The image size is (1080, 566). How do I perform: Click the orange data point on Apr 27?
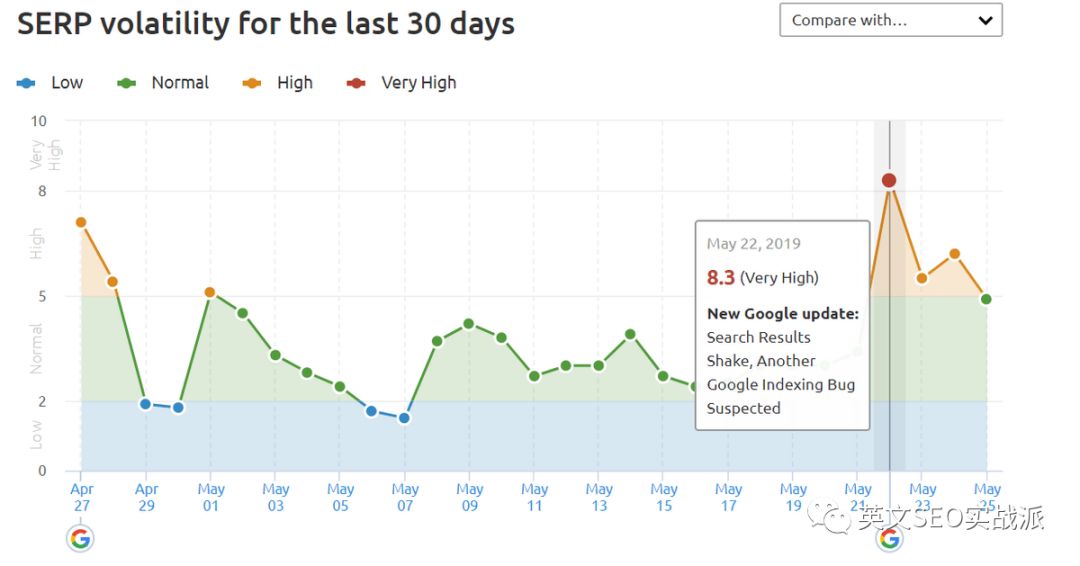tap(81, 222)
